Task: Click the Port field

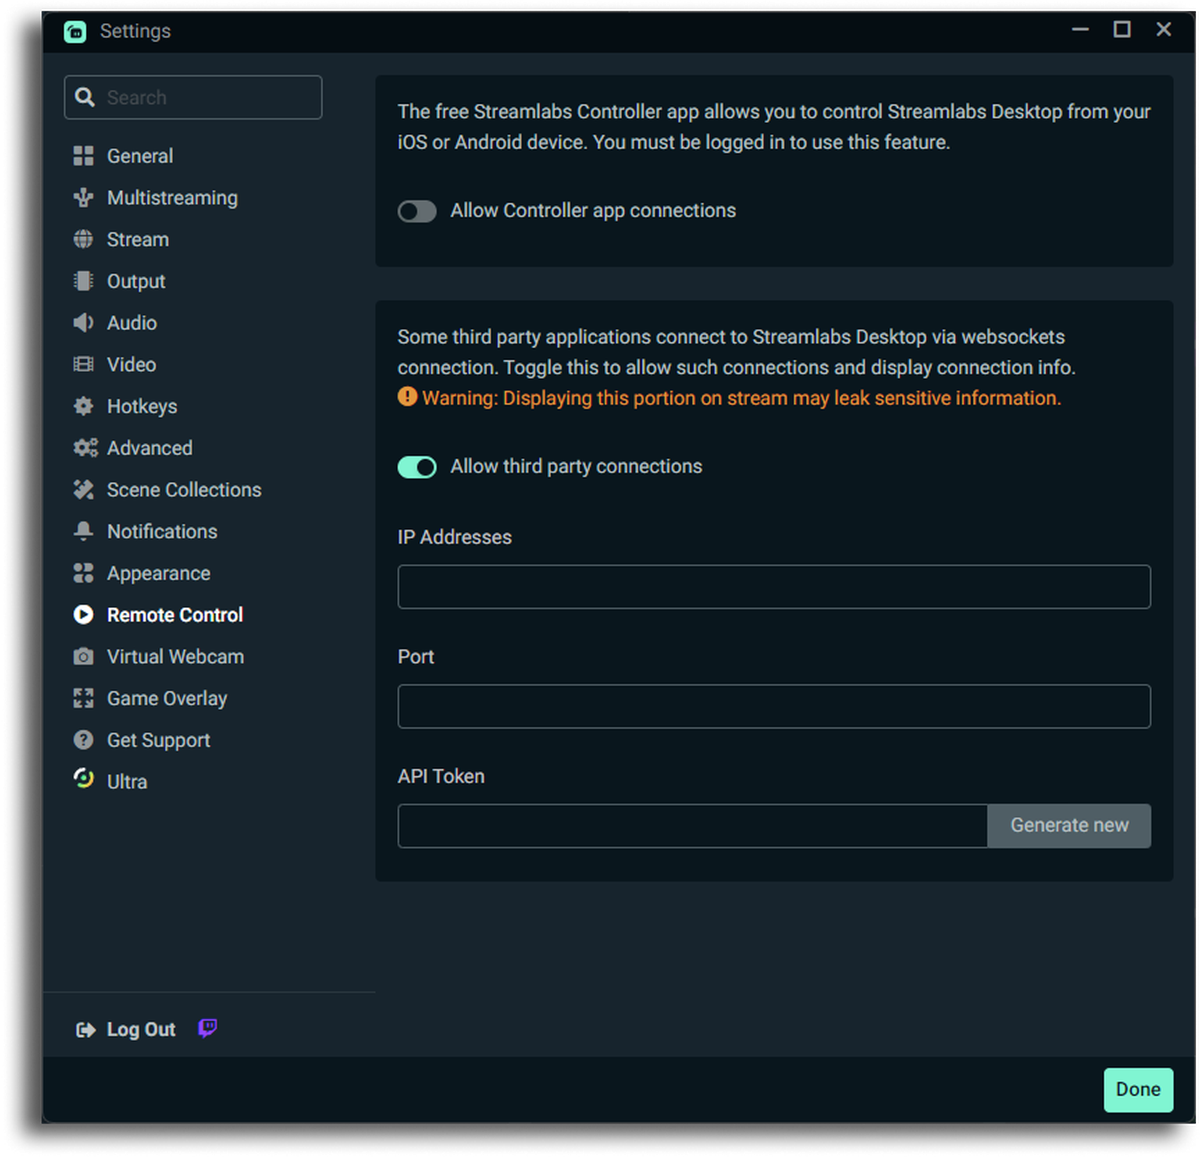Action: [x=774, y=706]
